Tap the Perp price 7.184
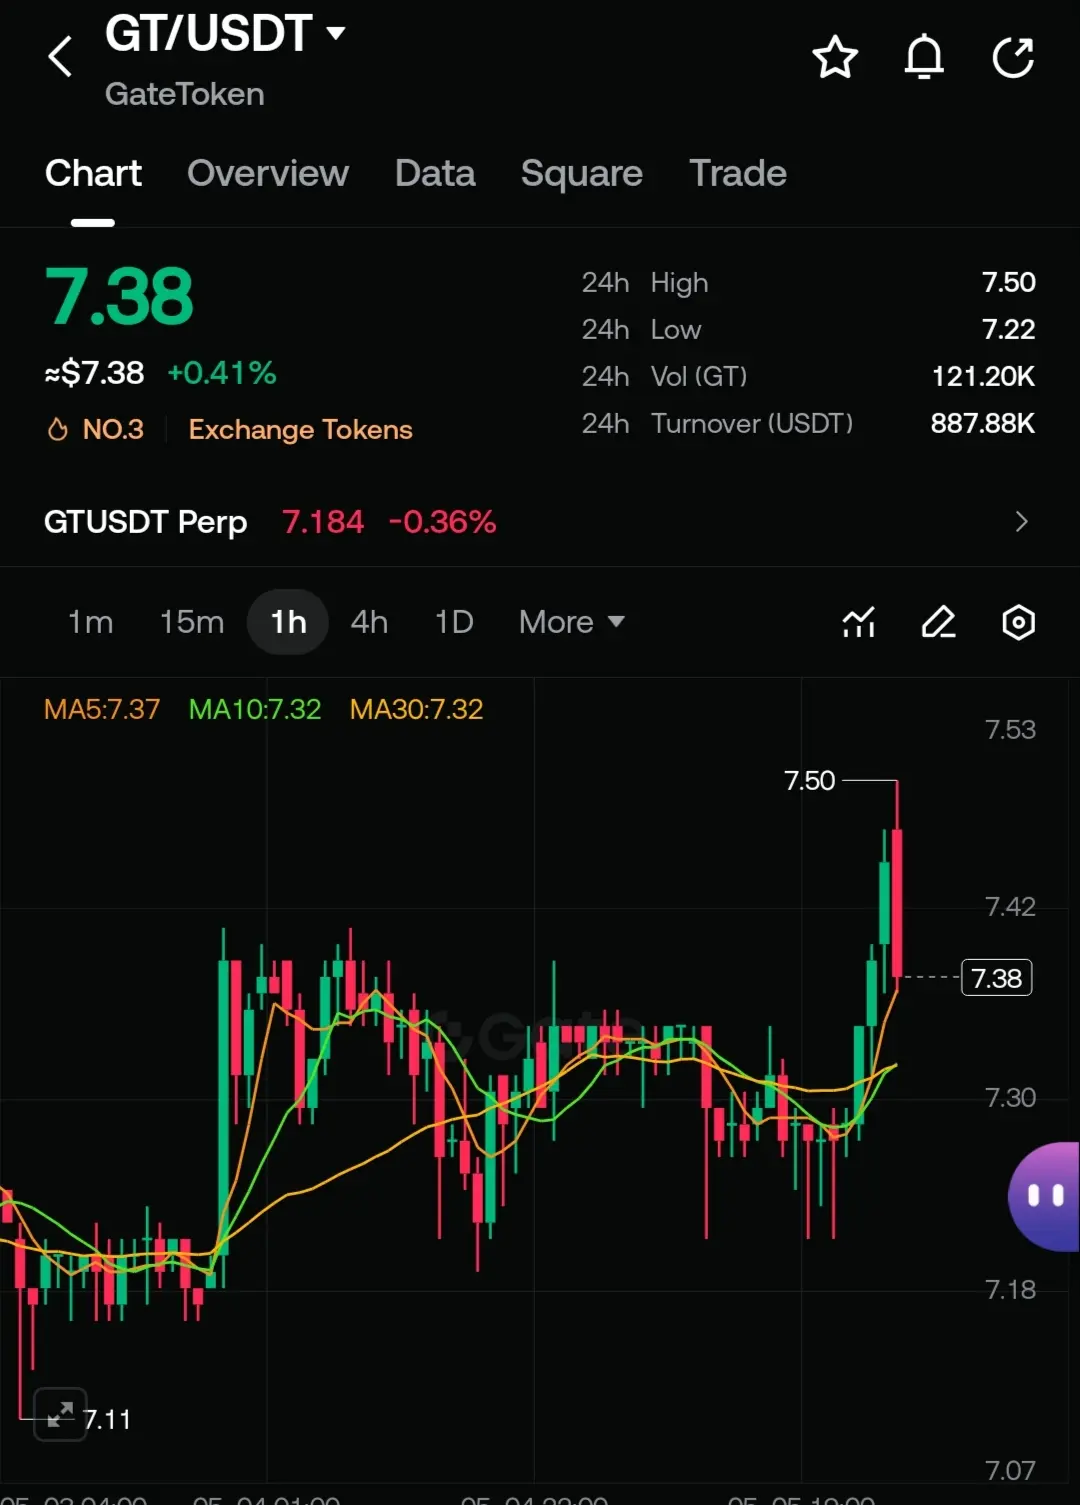 click(323, 521)
